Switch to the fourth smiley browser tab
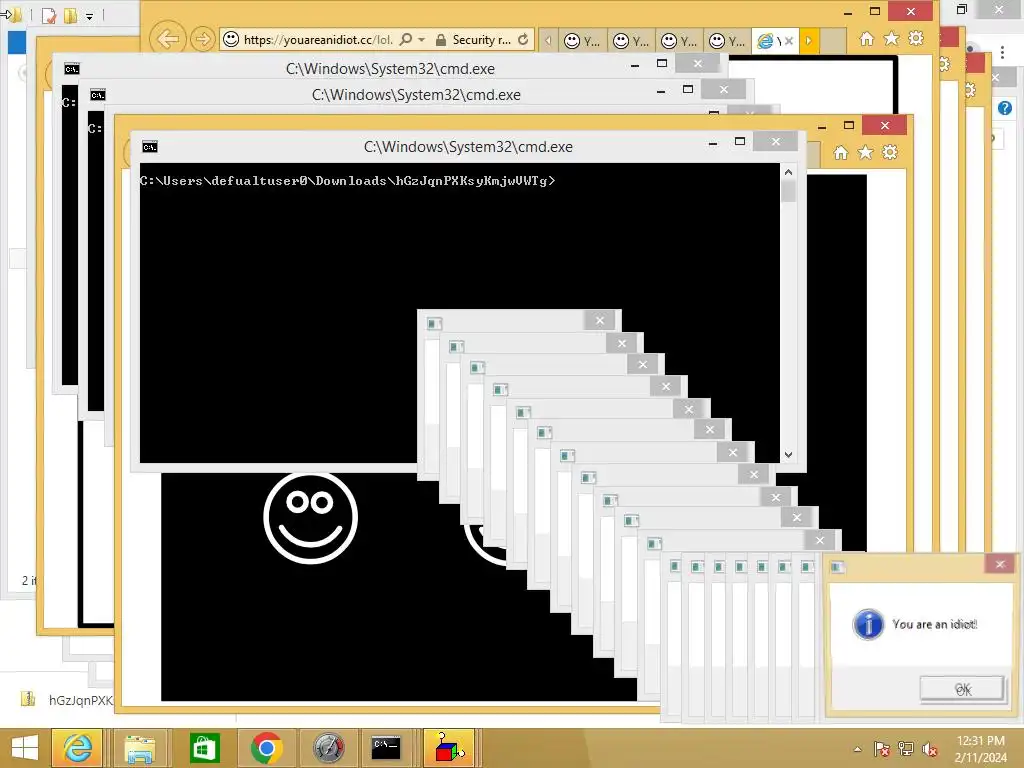This screenshot has height=768, width=1024. [x=728, y=40]
